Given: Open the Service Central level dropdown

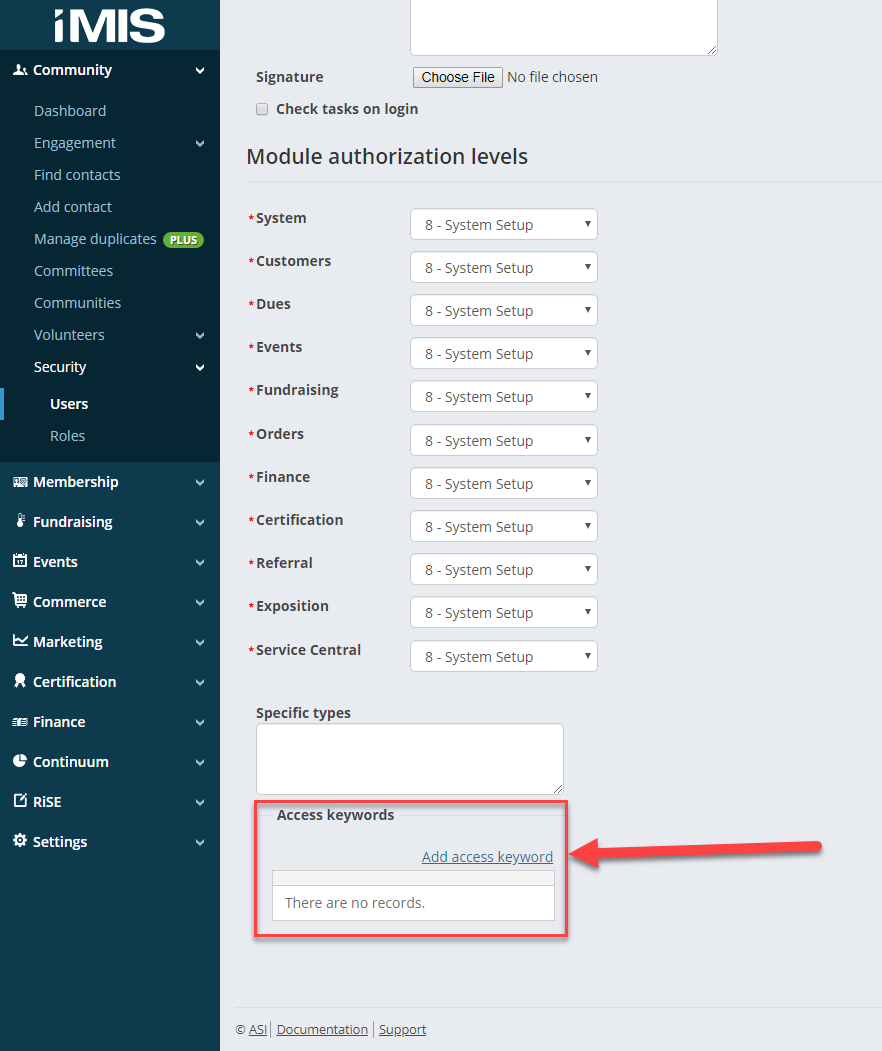Looking at the screenshot, I should pos(503,657).
